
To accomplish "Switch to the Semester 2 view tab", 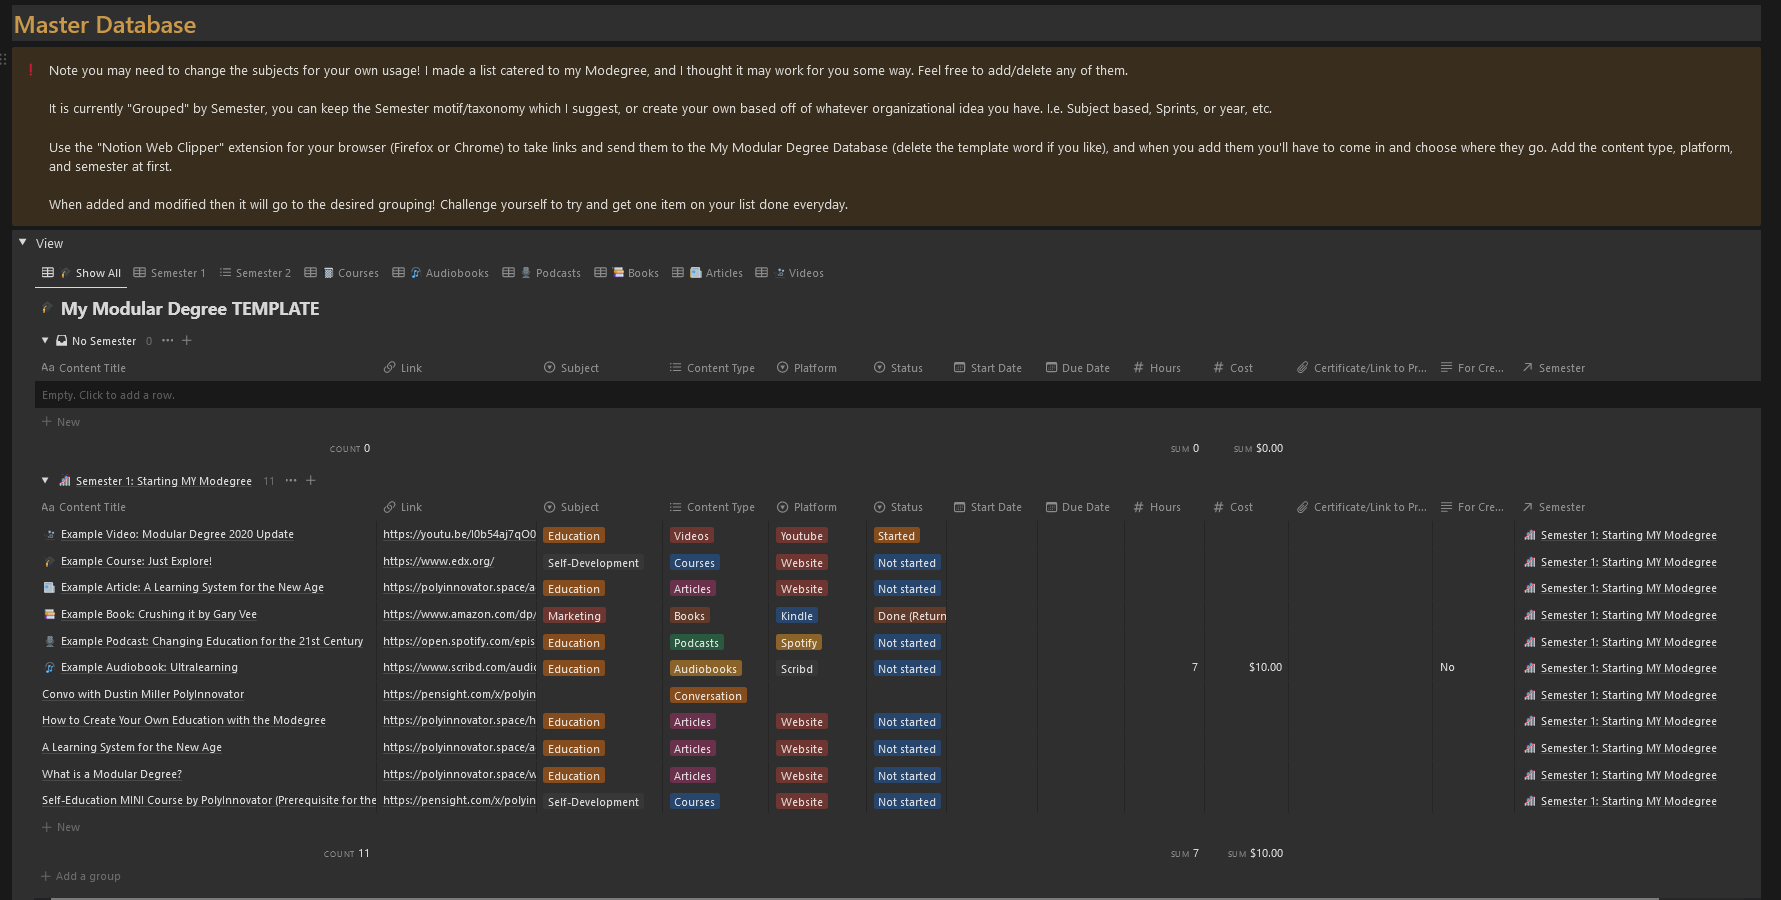I will pos(255,273).
